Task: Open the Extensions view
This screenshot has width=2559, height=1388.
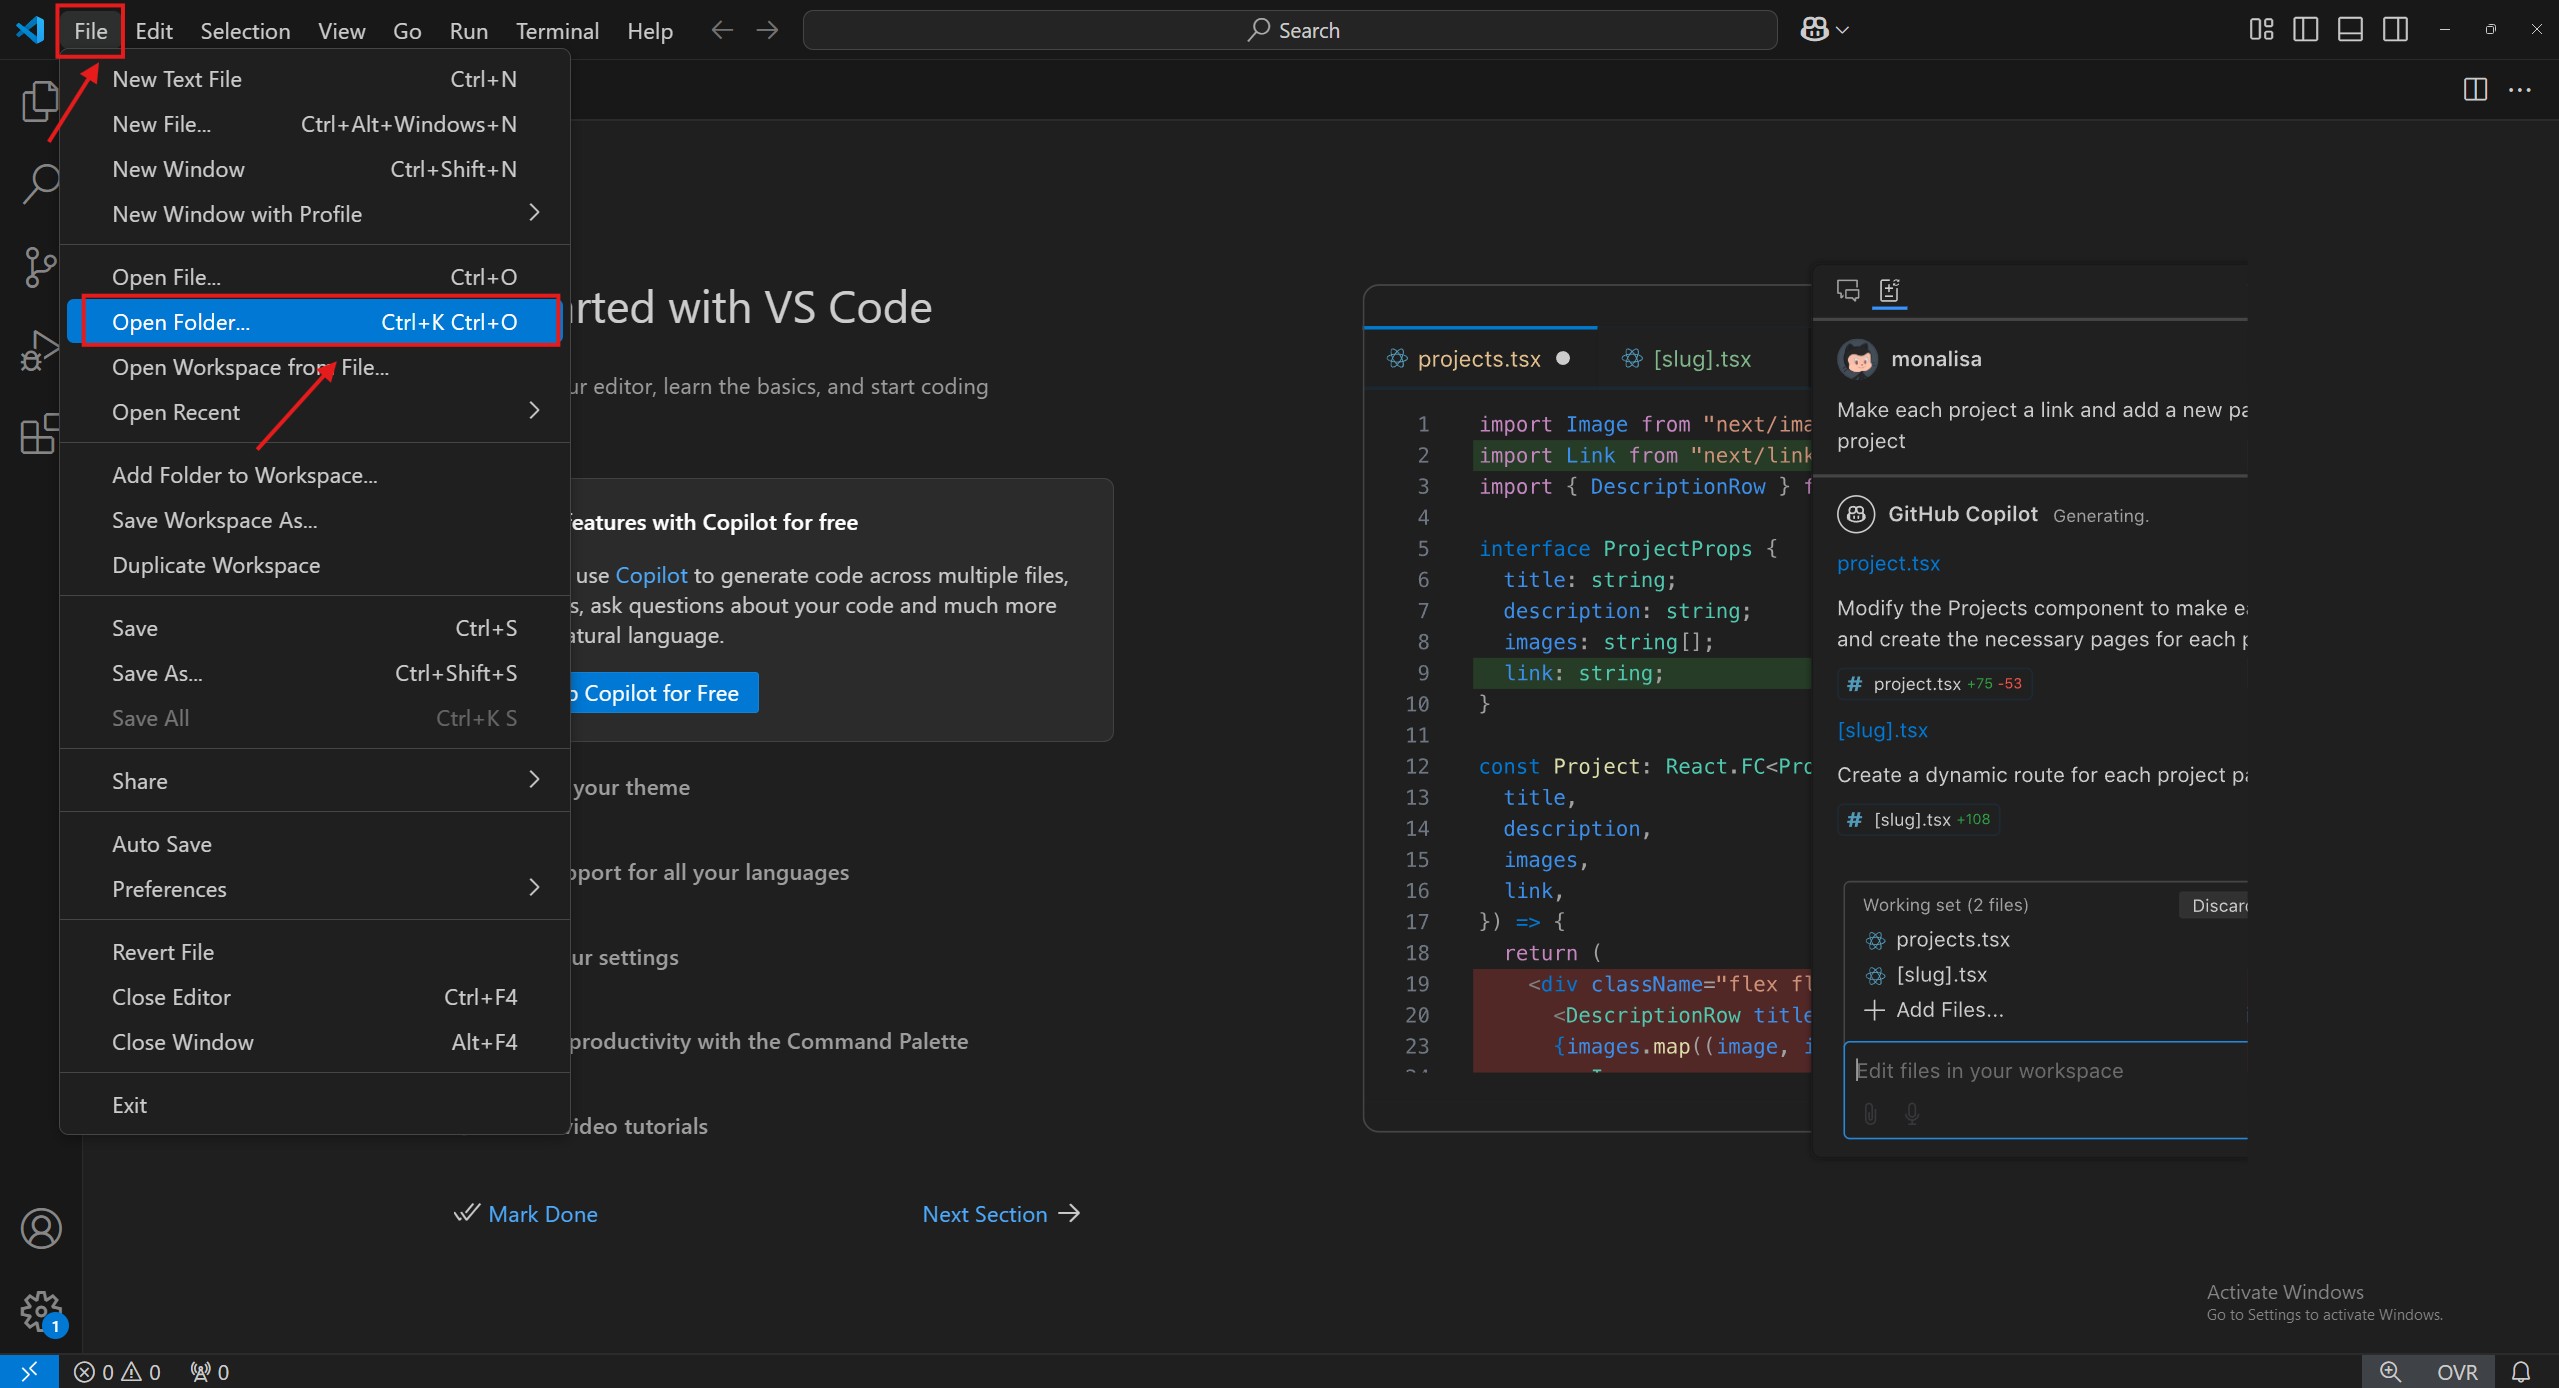Action: 40,434
